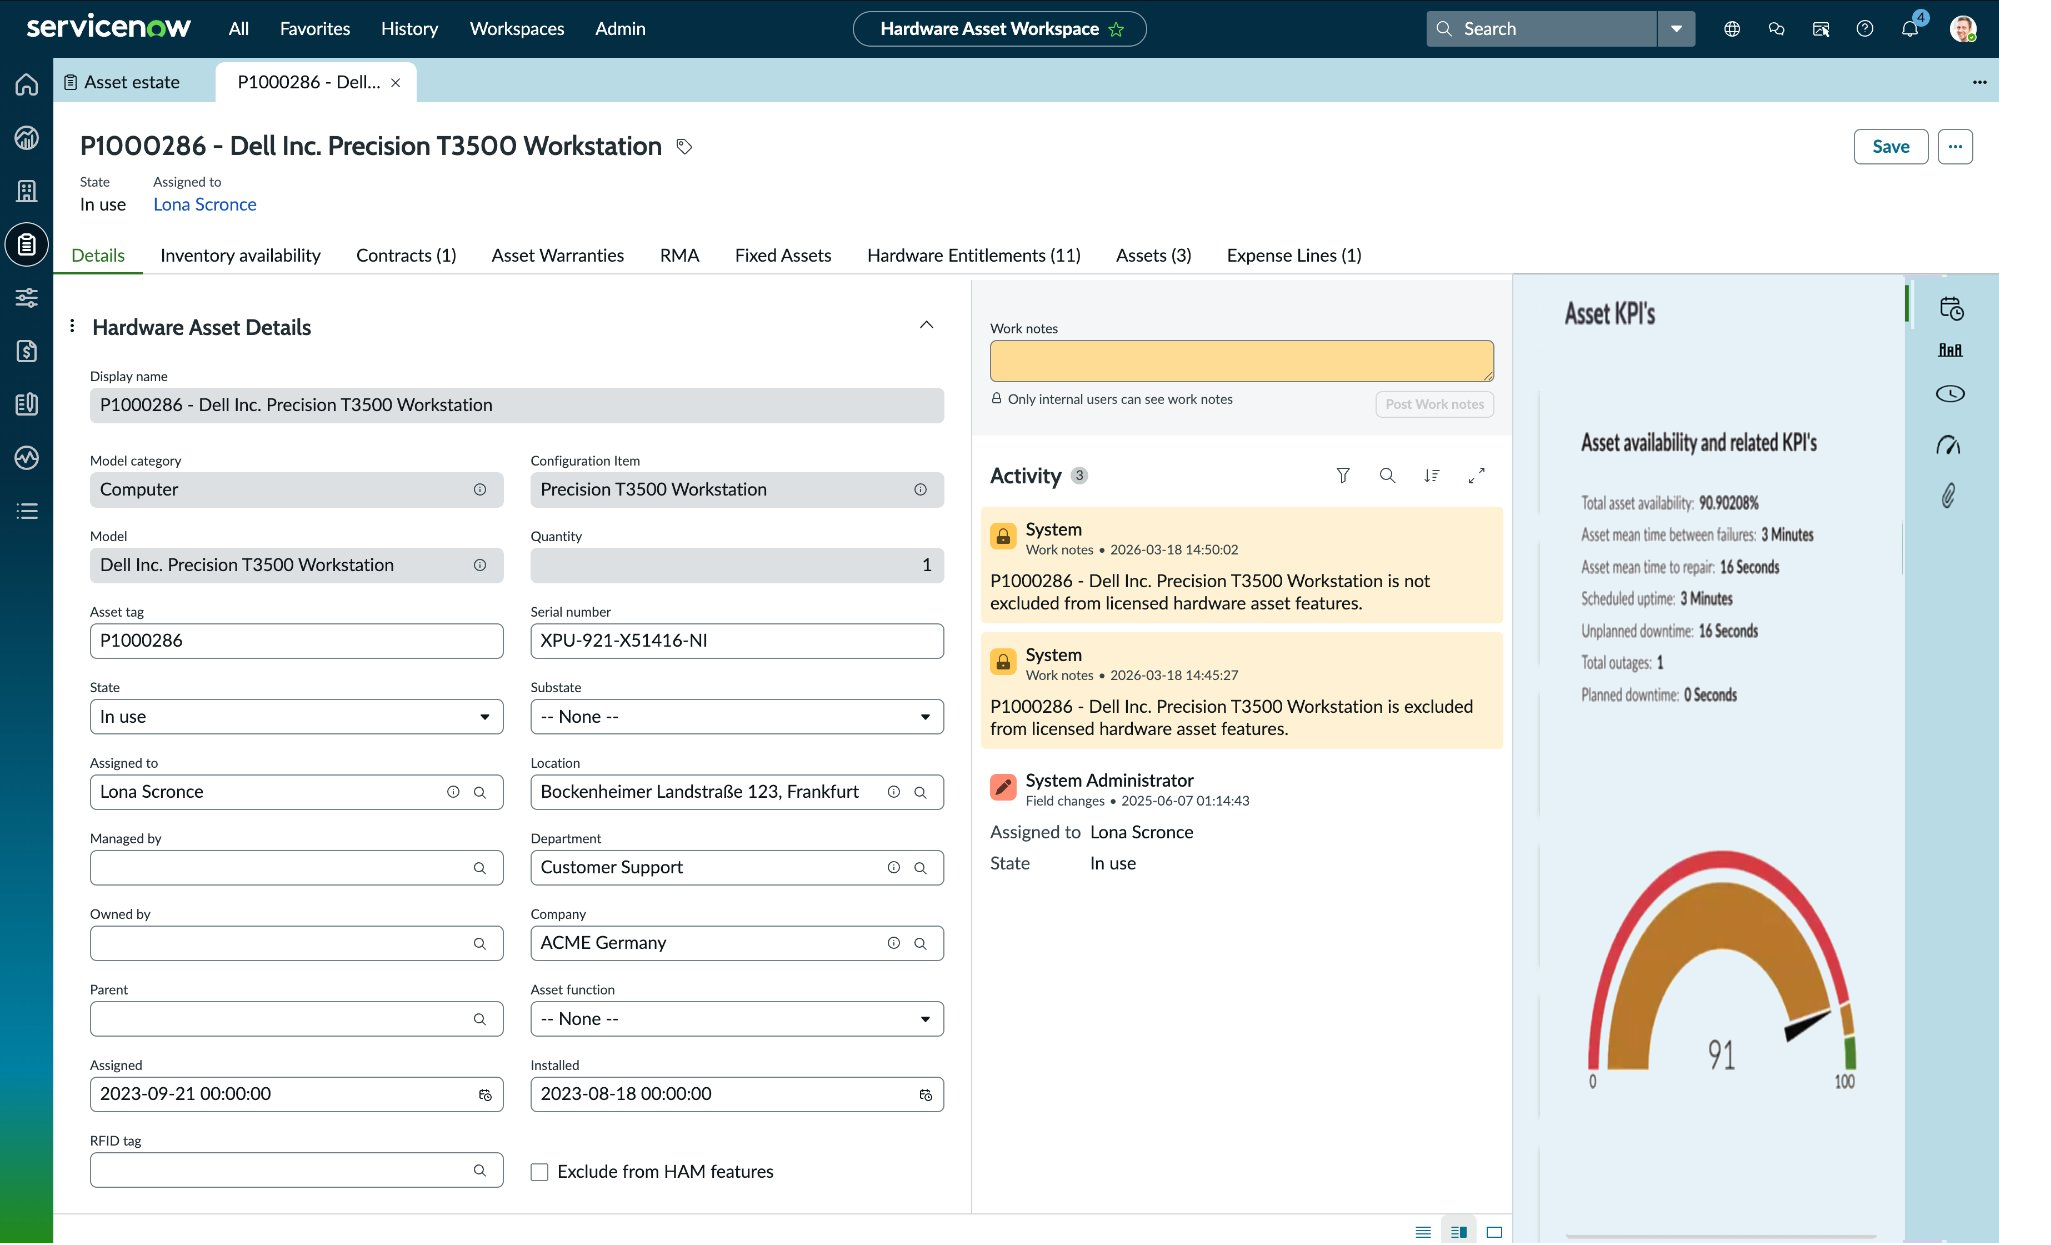The width and height of the screenshot is (2051, 1245).
Task: Open the Workspaces menu
Action: 517,29
